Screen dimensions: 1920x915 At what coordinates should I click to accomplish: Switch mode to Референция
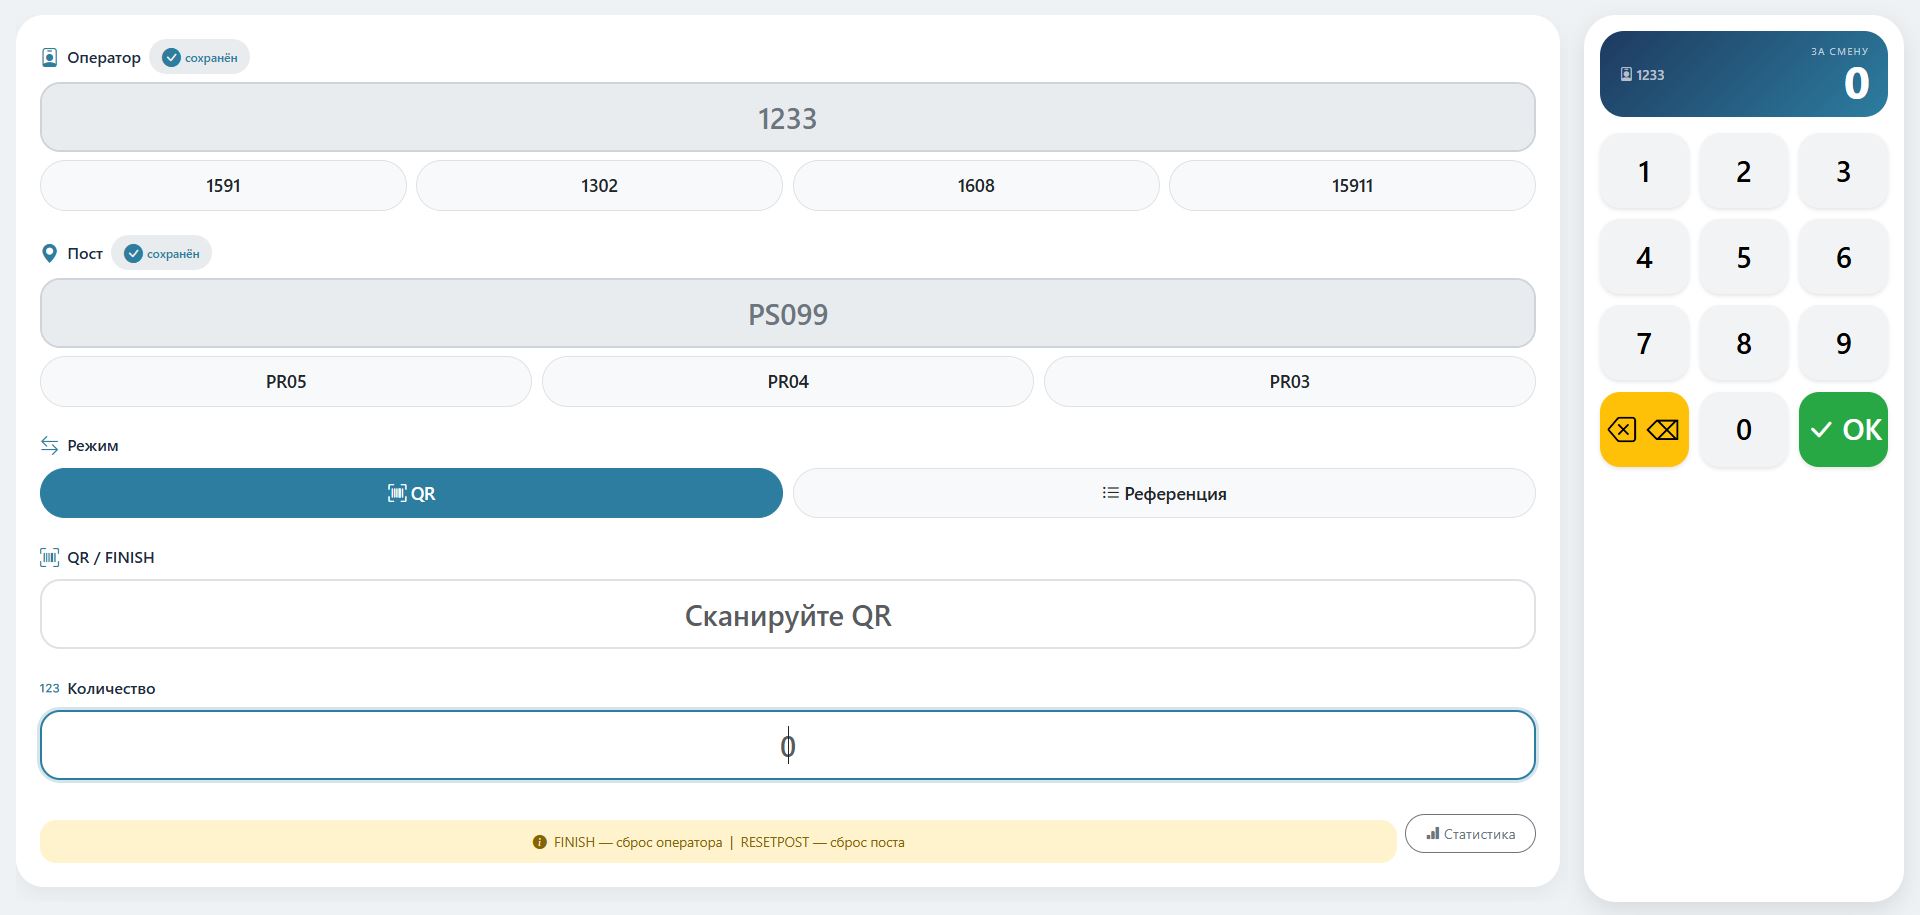point(1164,493)
